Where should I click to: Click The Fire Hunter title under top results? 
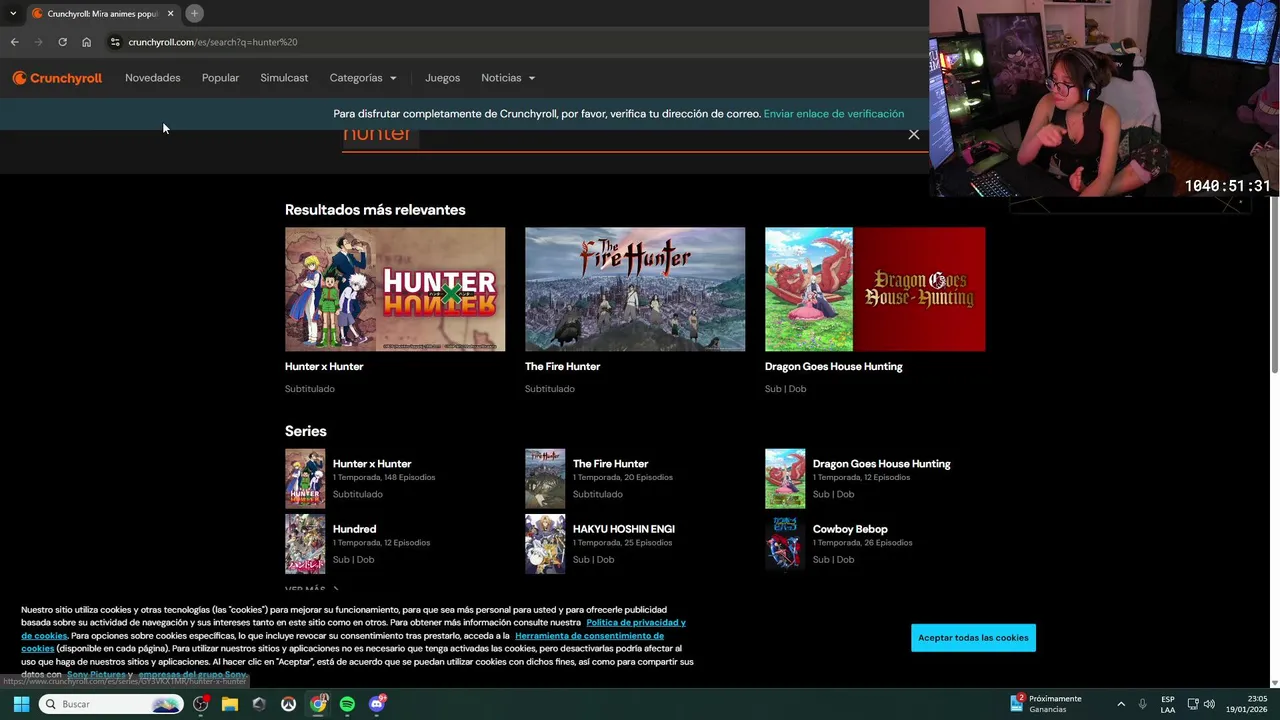562,366
